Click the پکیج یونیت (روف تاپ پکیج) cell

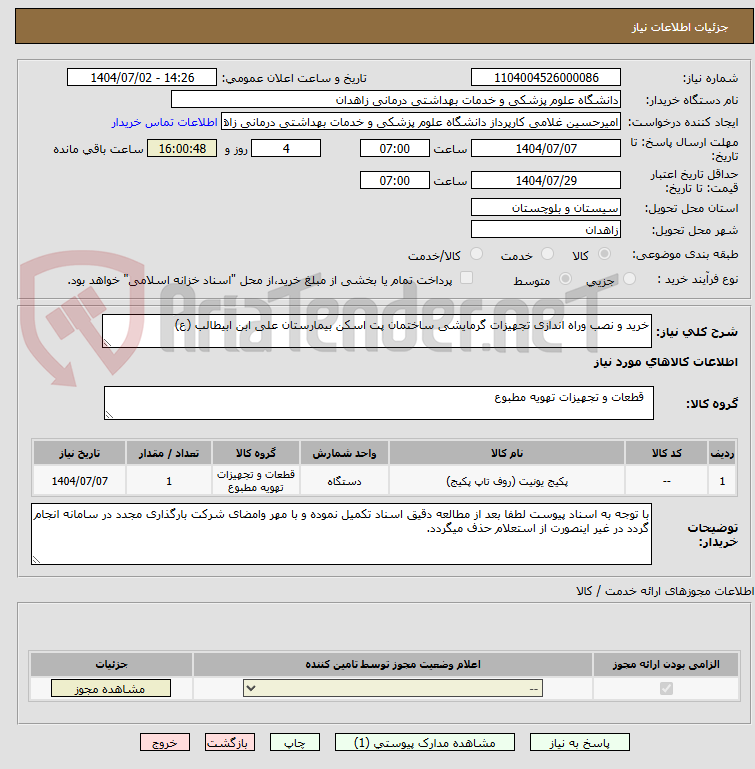[x=507, y=481]
